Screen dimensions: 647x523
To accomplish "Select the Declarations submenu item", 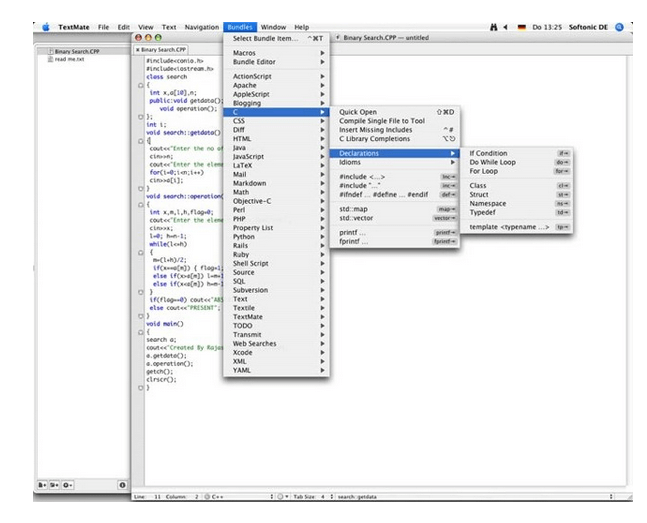I will 395,153.
